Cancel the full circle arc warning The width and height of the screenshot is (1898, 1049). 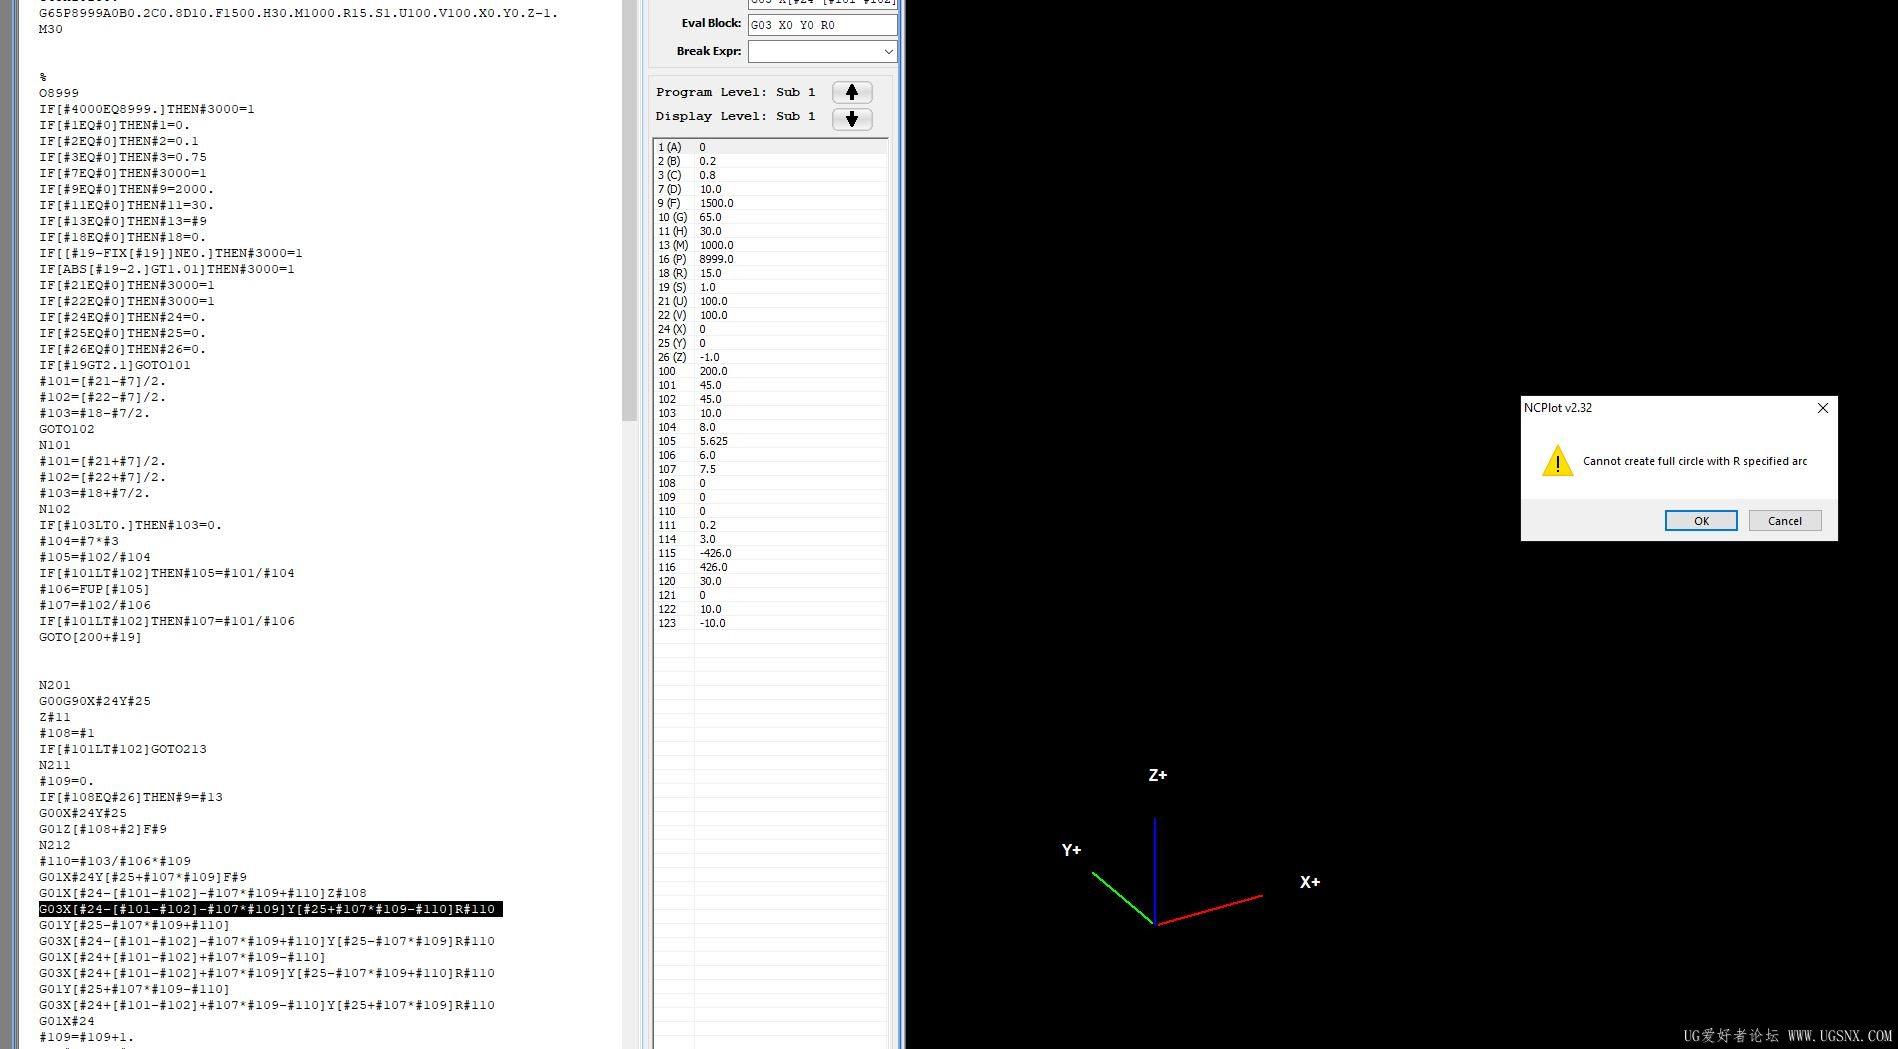[1785, 521]
